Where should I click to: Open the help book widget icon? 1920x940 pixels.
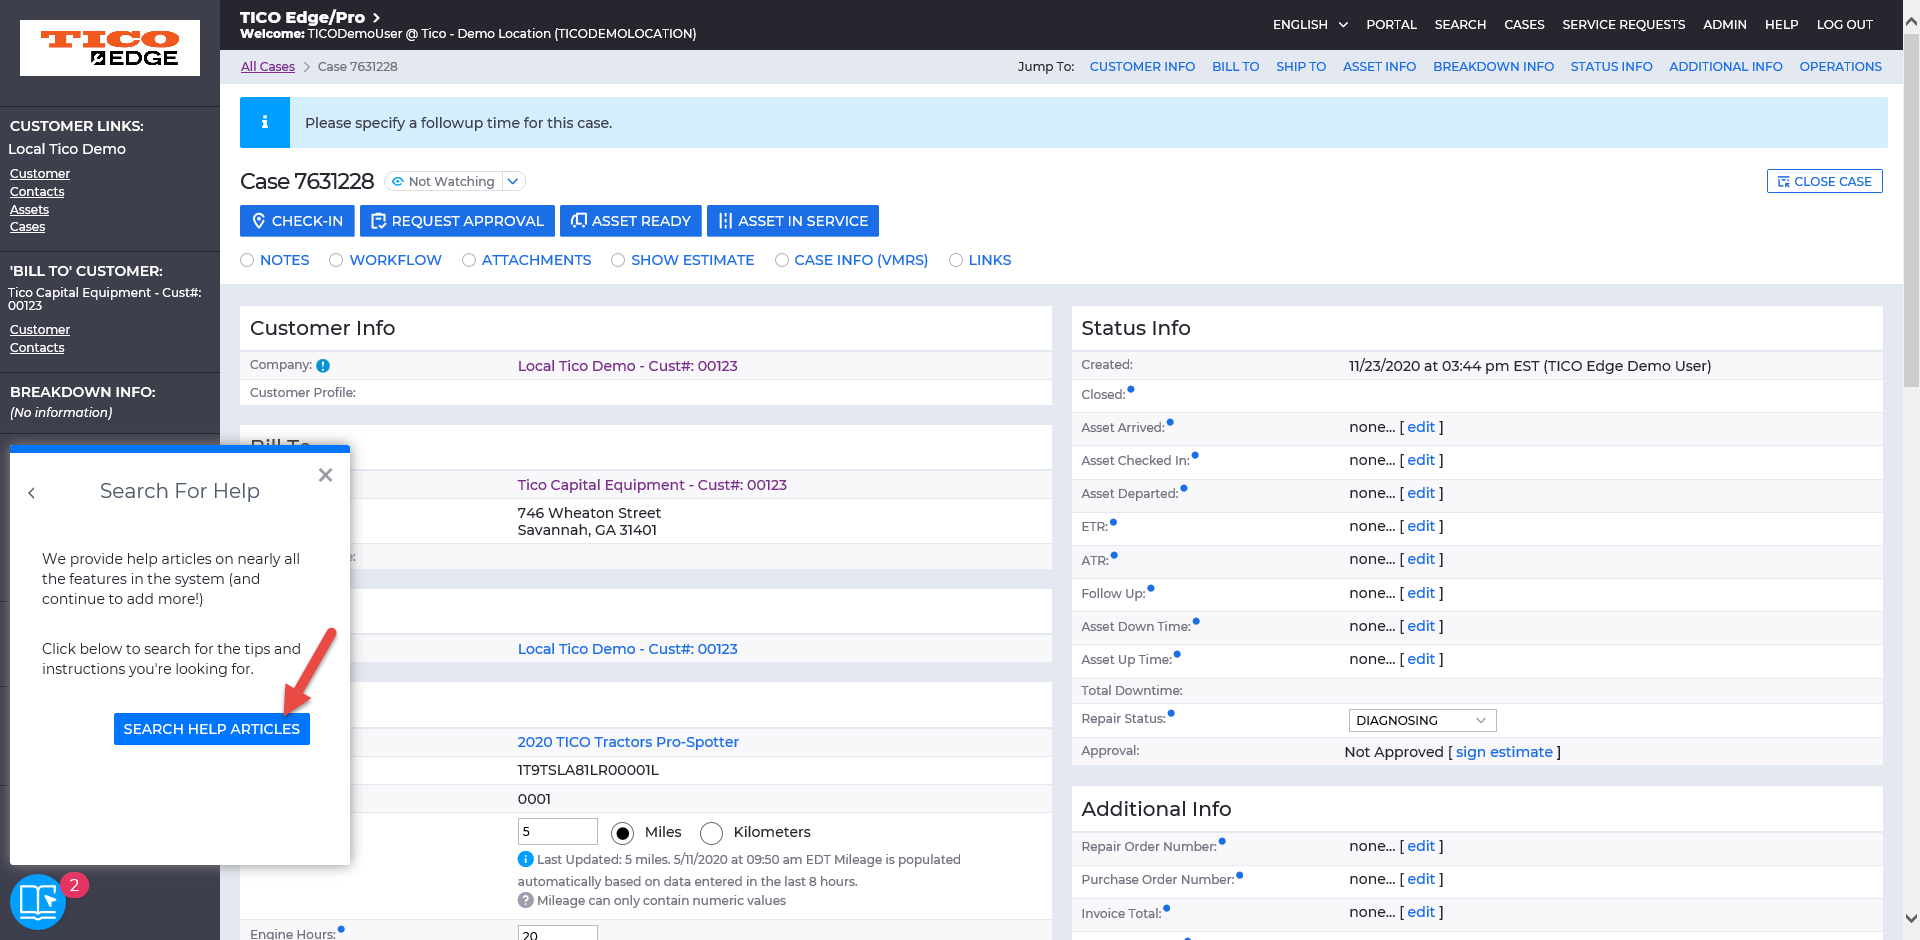38,901
